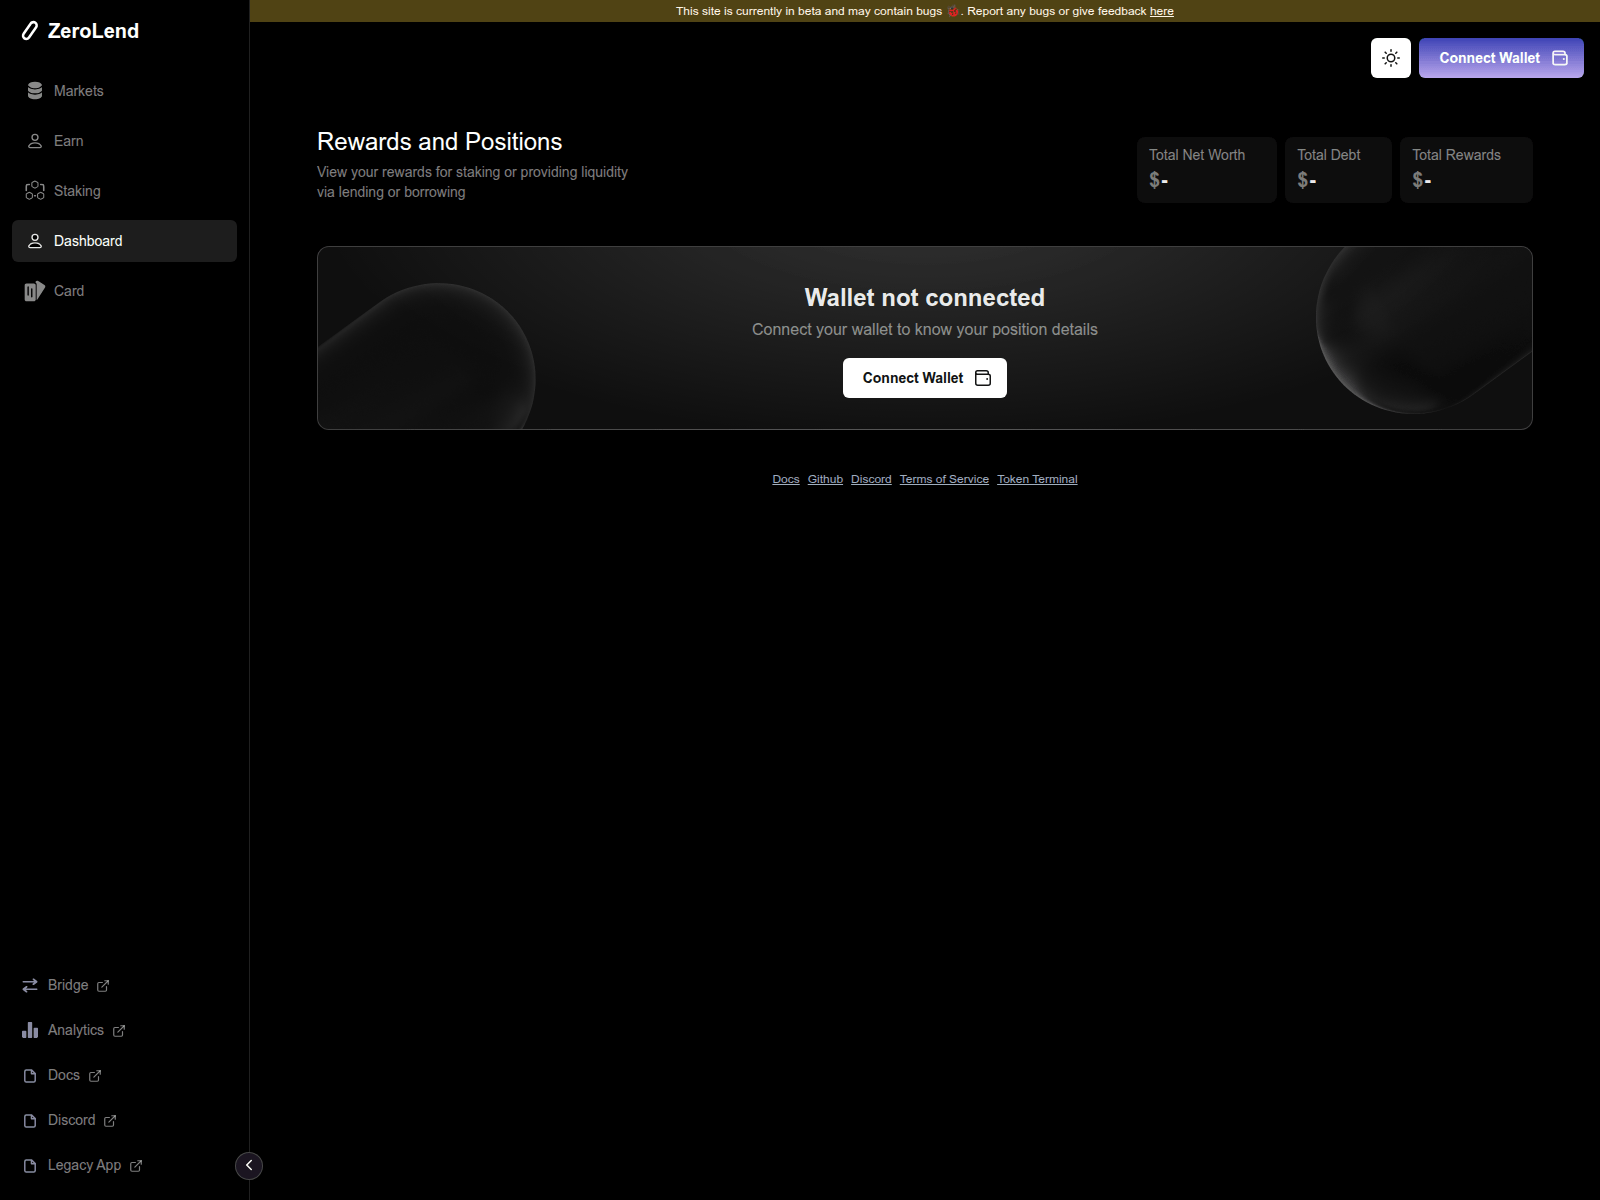
Task: Open the Github footer link
Action: coord(825,480)
